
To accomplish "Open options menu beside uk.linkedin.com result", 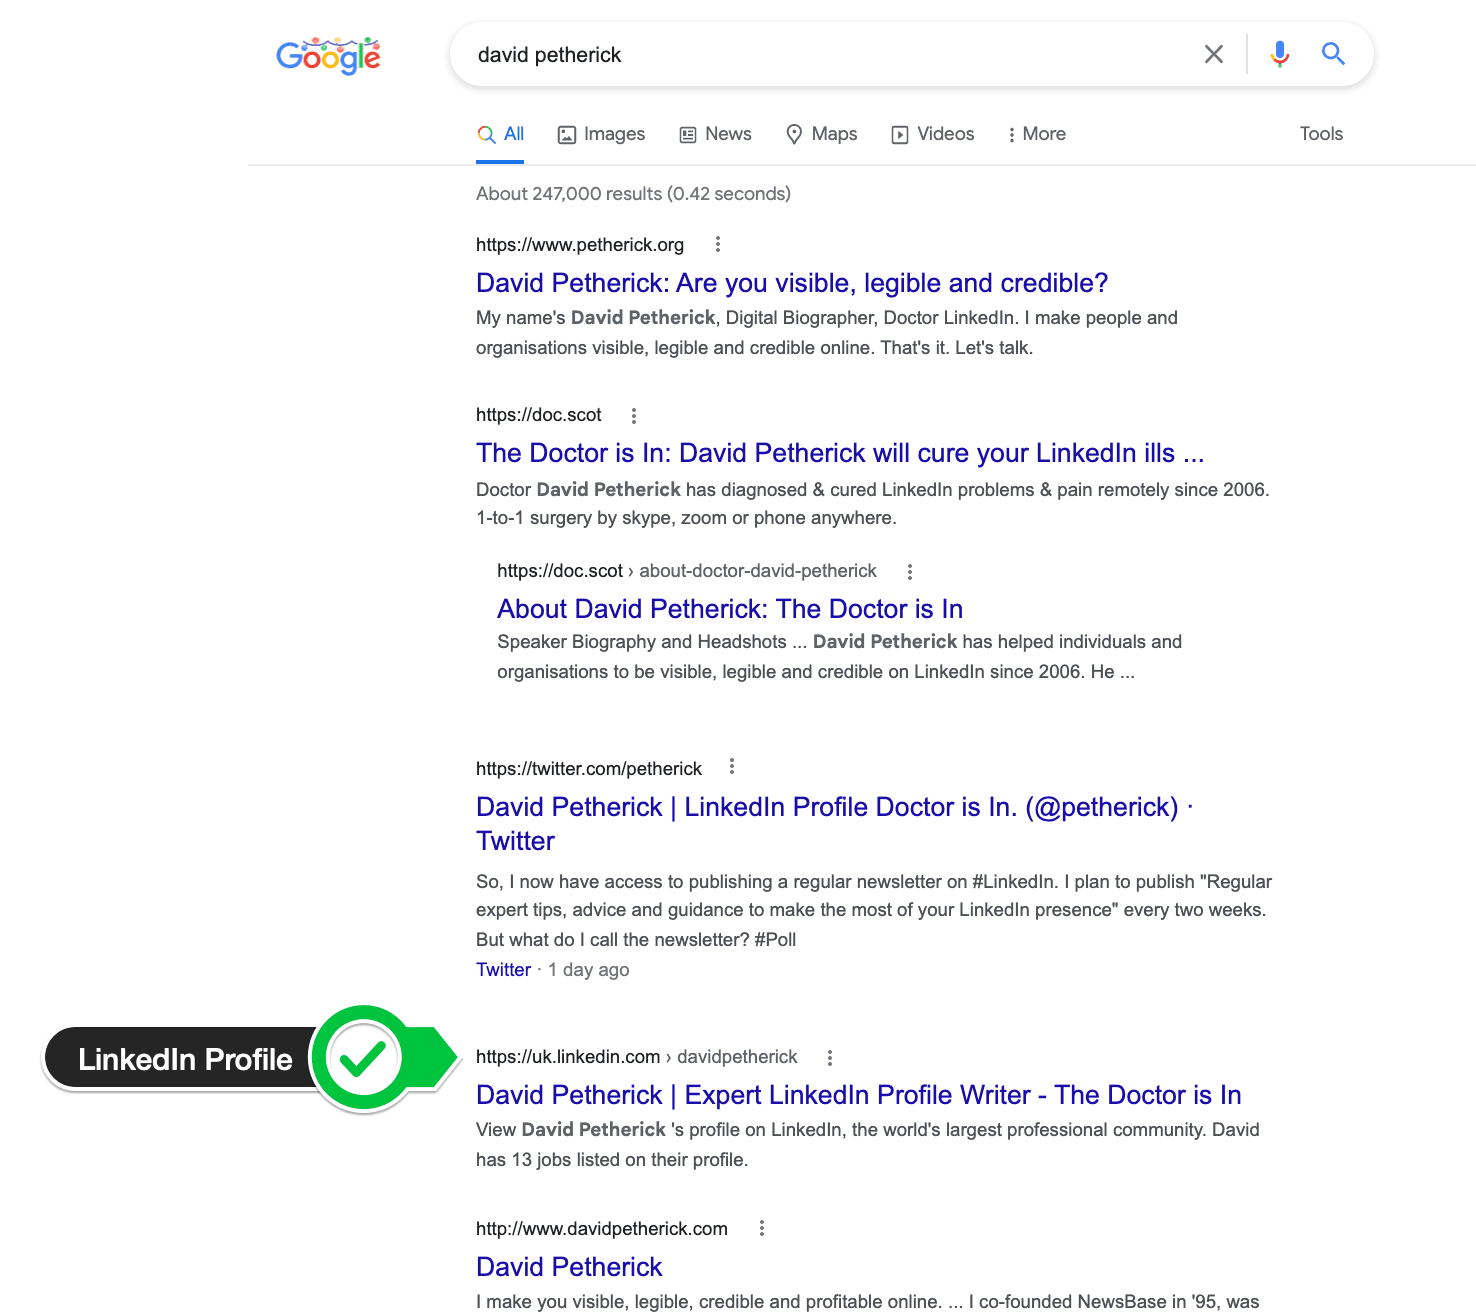I will tap(829, 1058).
